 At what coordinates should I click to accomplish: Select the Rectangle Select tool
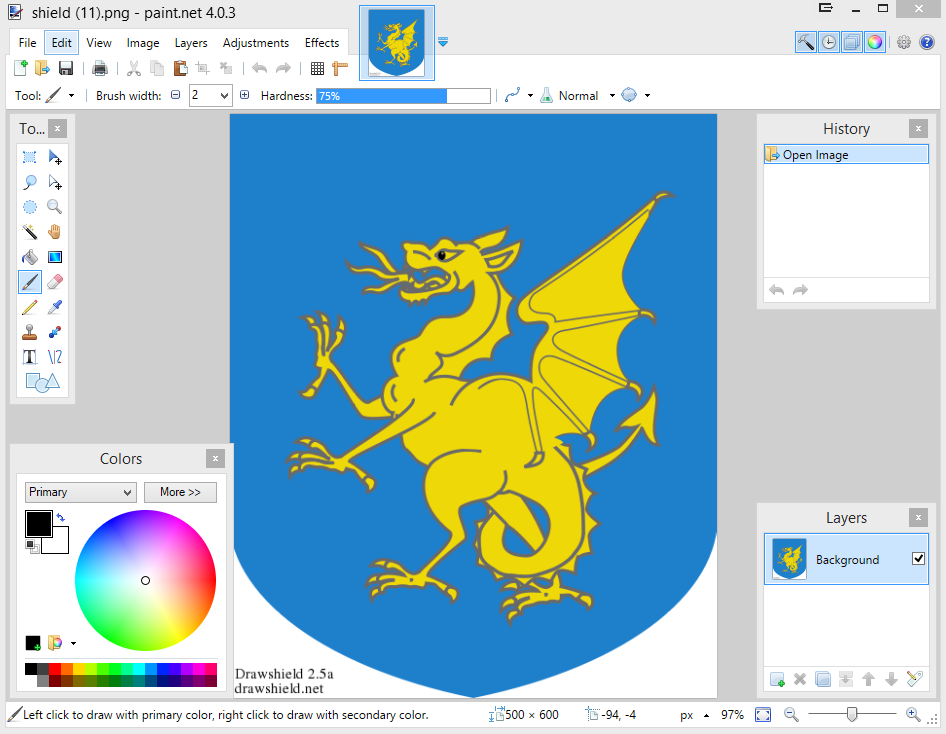(x=30, y=157)
